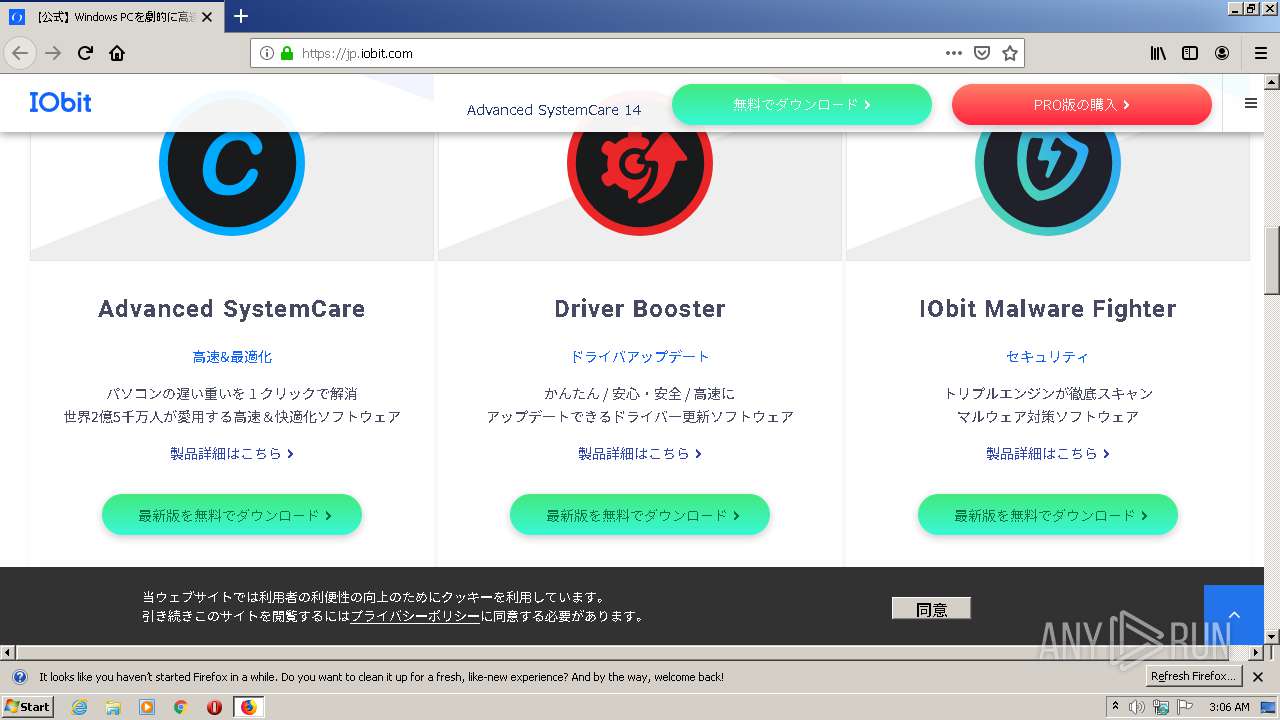Open the media player taskbar icon

pos(147,707)
